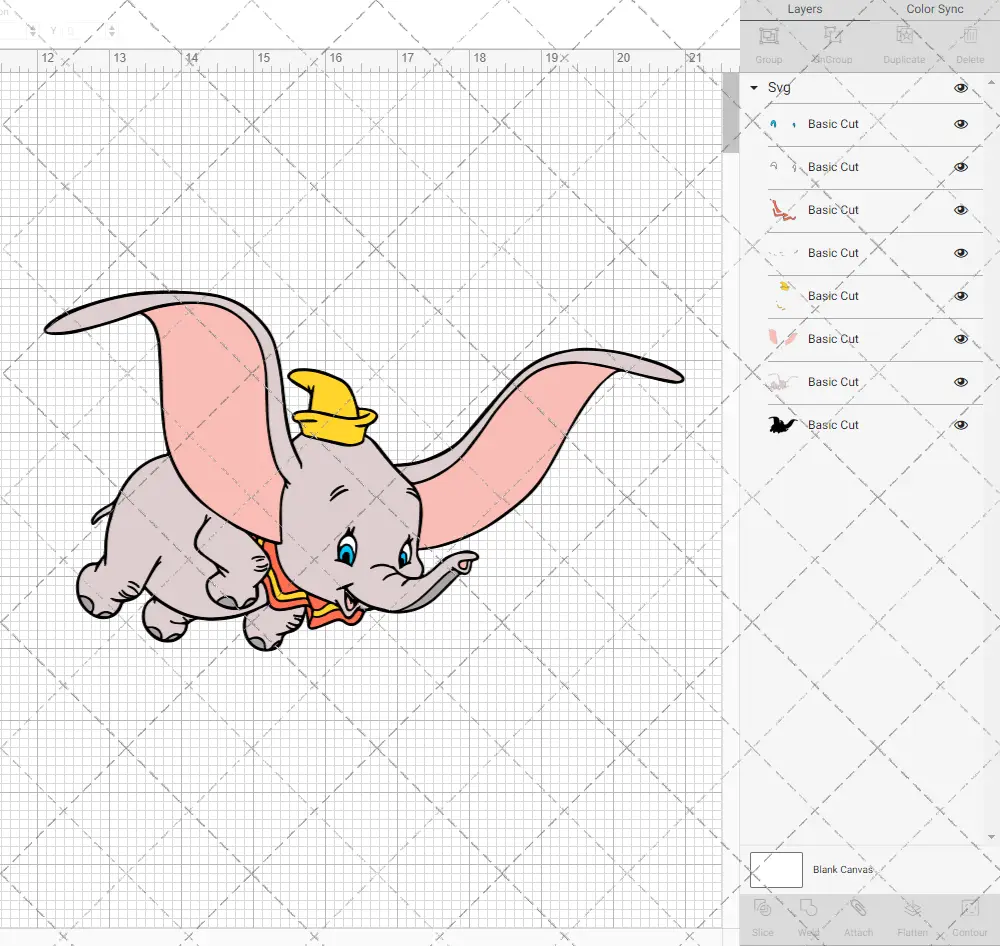Click the Layers panel scroll down arrow

[x=991, y=838]
